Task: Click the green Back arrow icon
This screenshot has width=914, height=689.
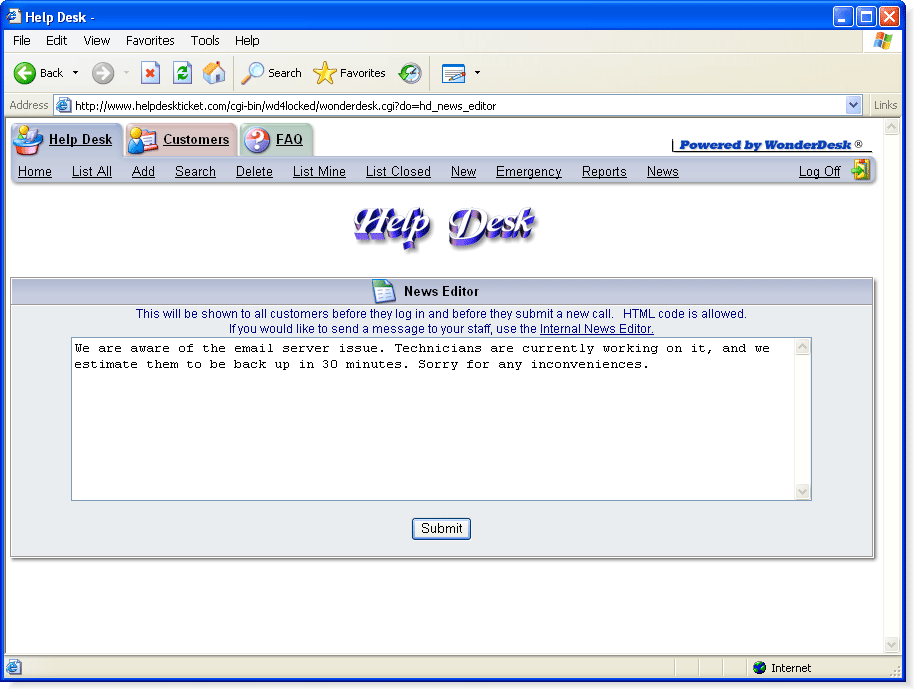Action: pos(24,73)
